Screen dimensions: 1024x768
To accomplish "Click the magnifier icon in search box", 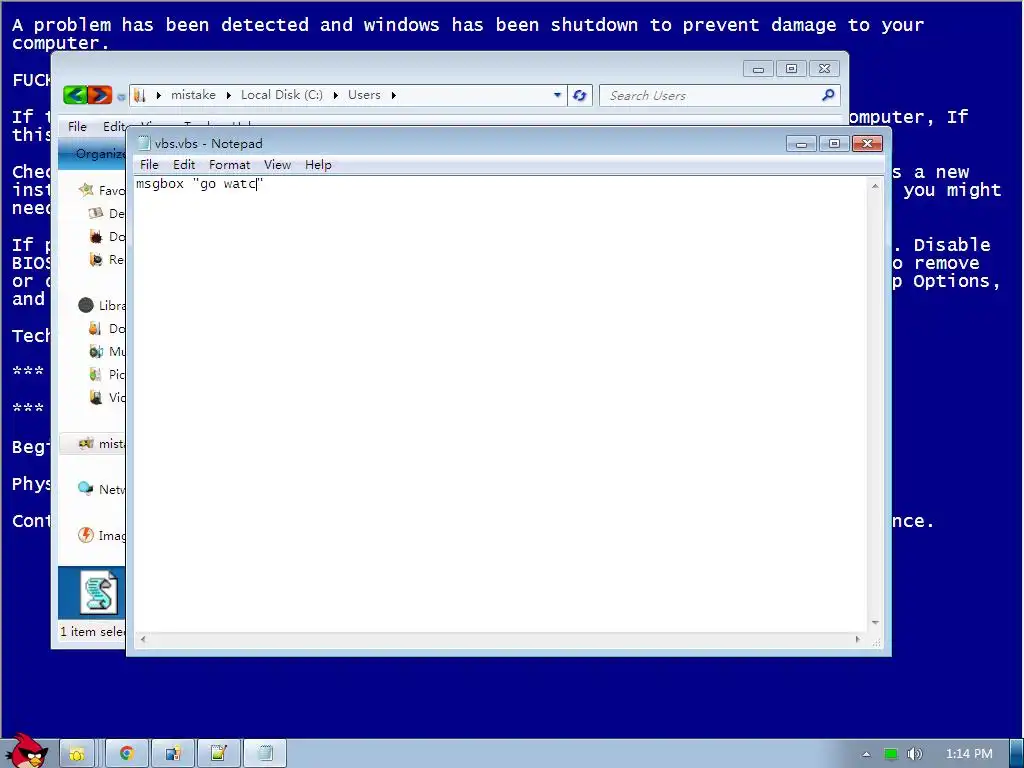I will click(828, 95).
